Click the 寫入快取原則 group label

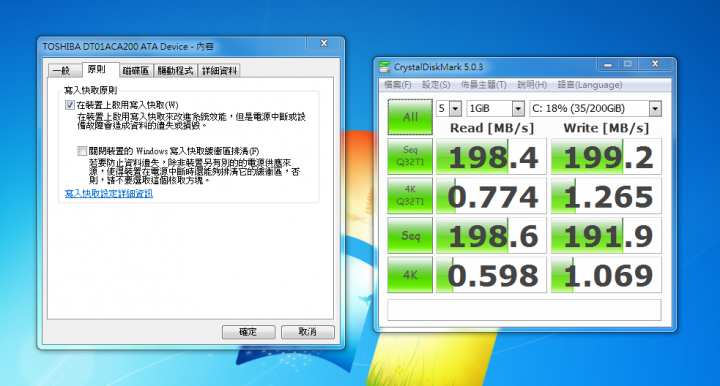tap(90, 90)
